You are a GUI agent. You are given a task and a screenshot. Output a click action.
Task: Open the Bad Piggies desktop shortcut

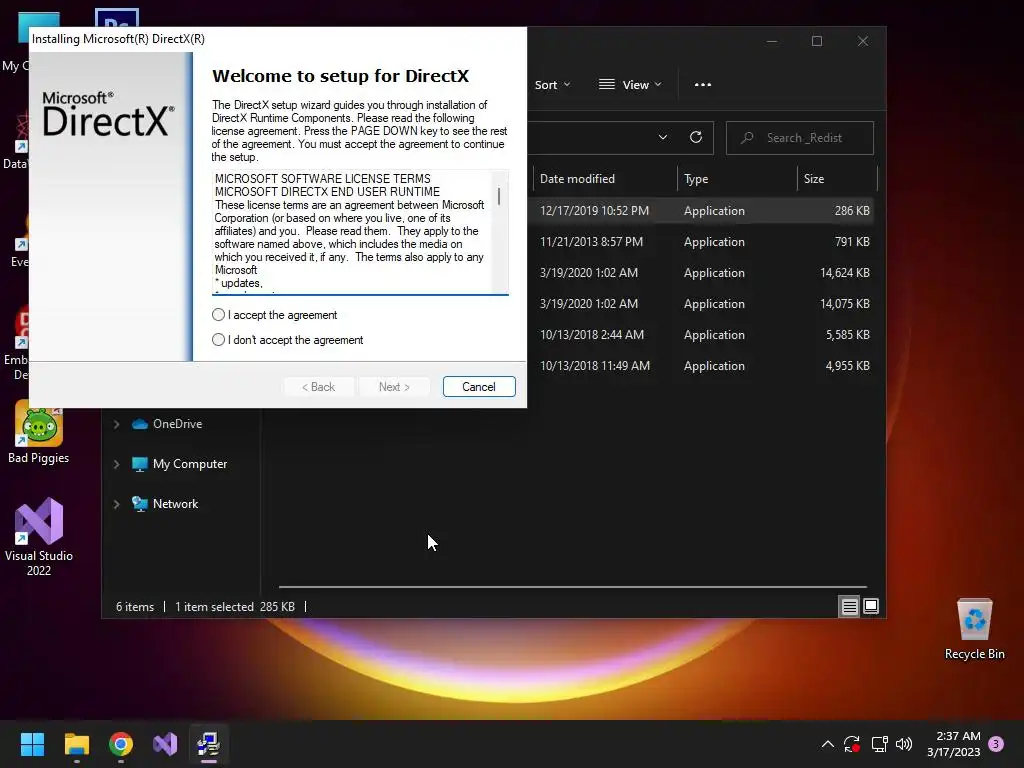(x=39, y=433)
